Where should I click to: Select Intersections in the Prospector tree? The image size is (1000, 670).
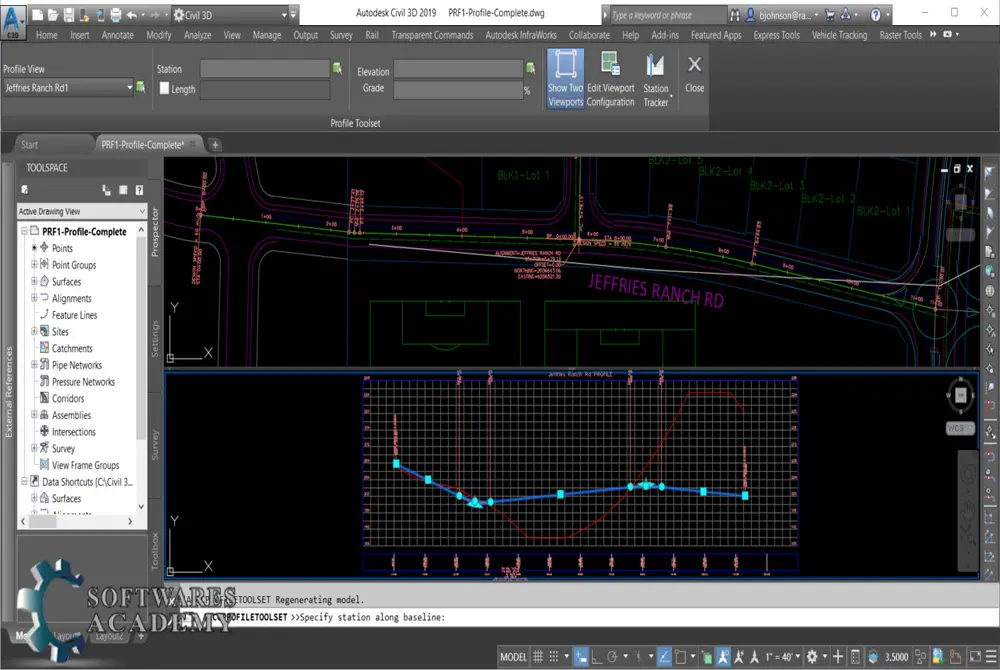click(x=73, y=432)
